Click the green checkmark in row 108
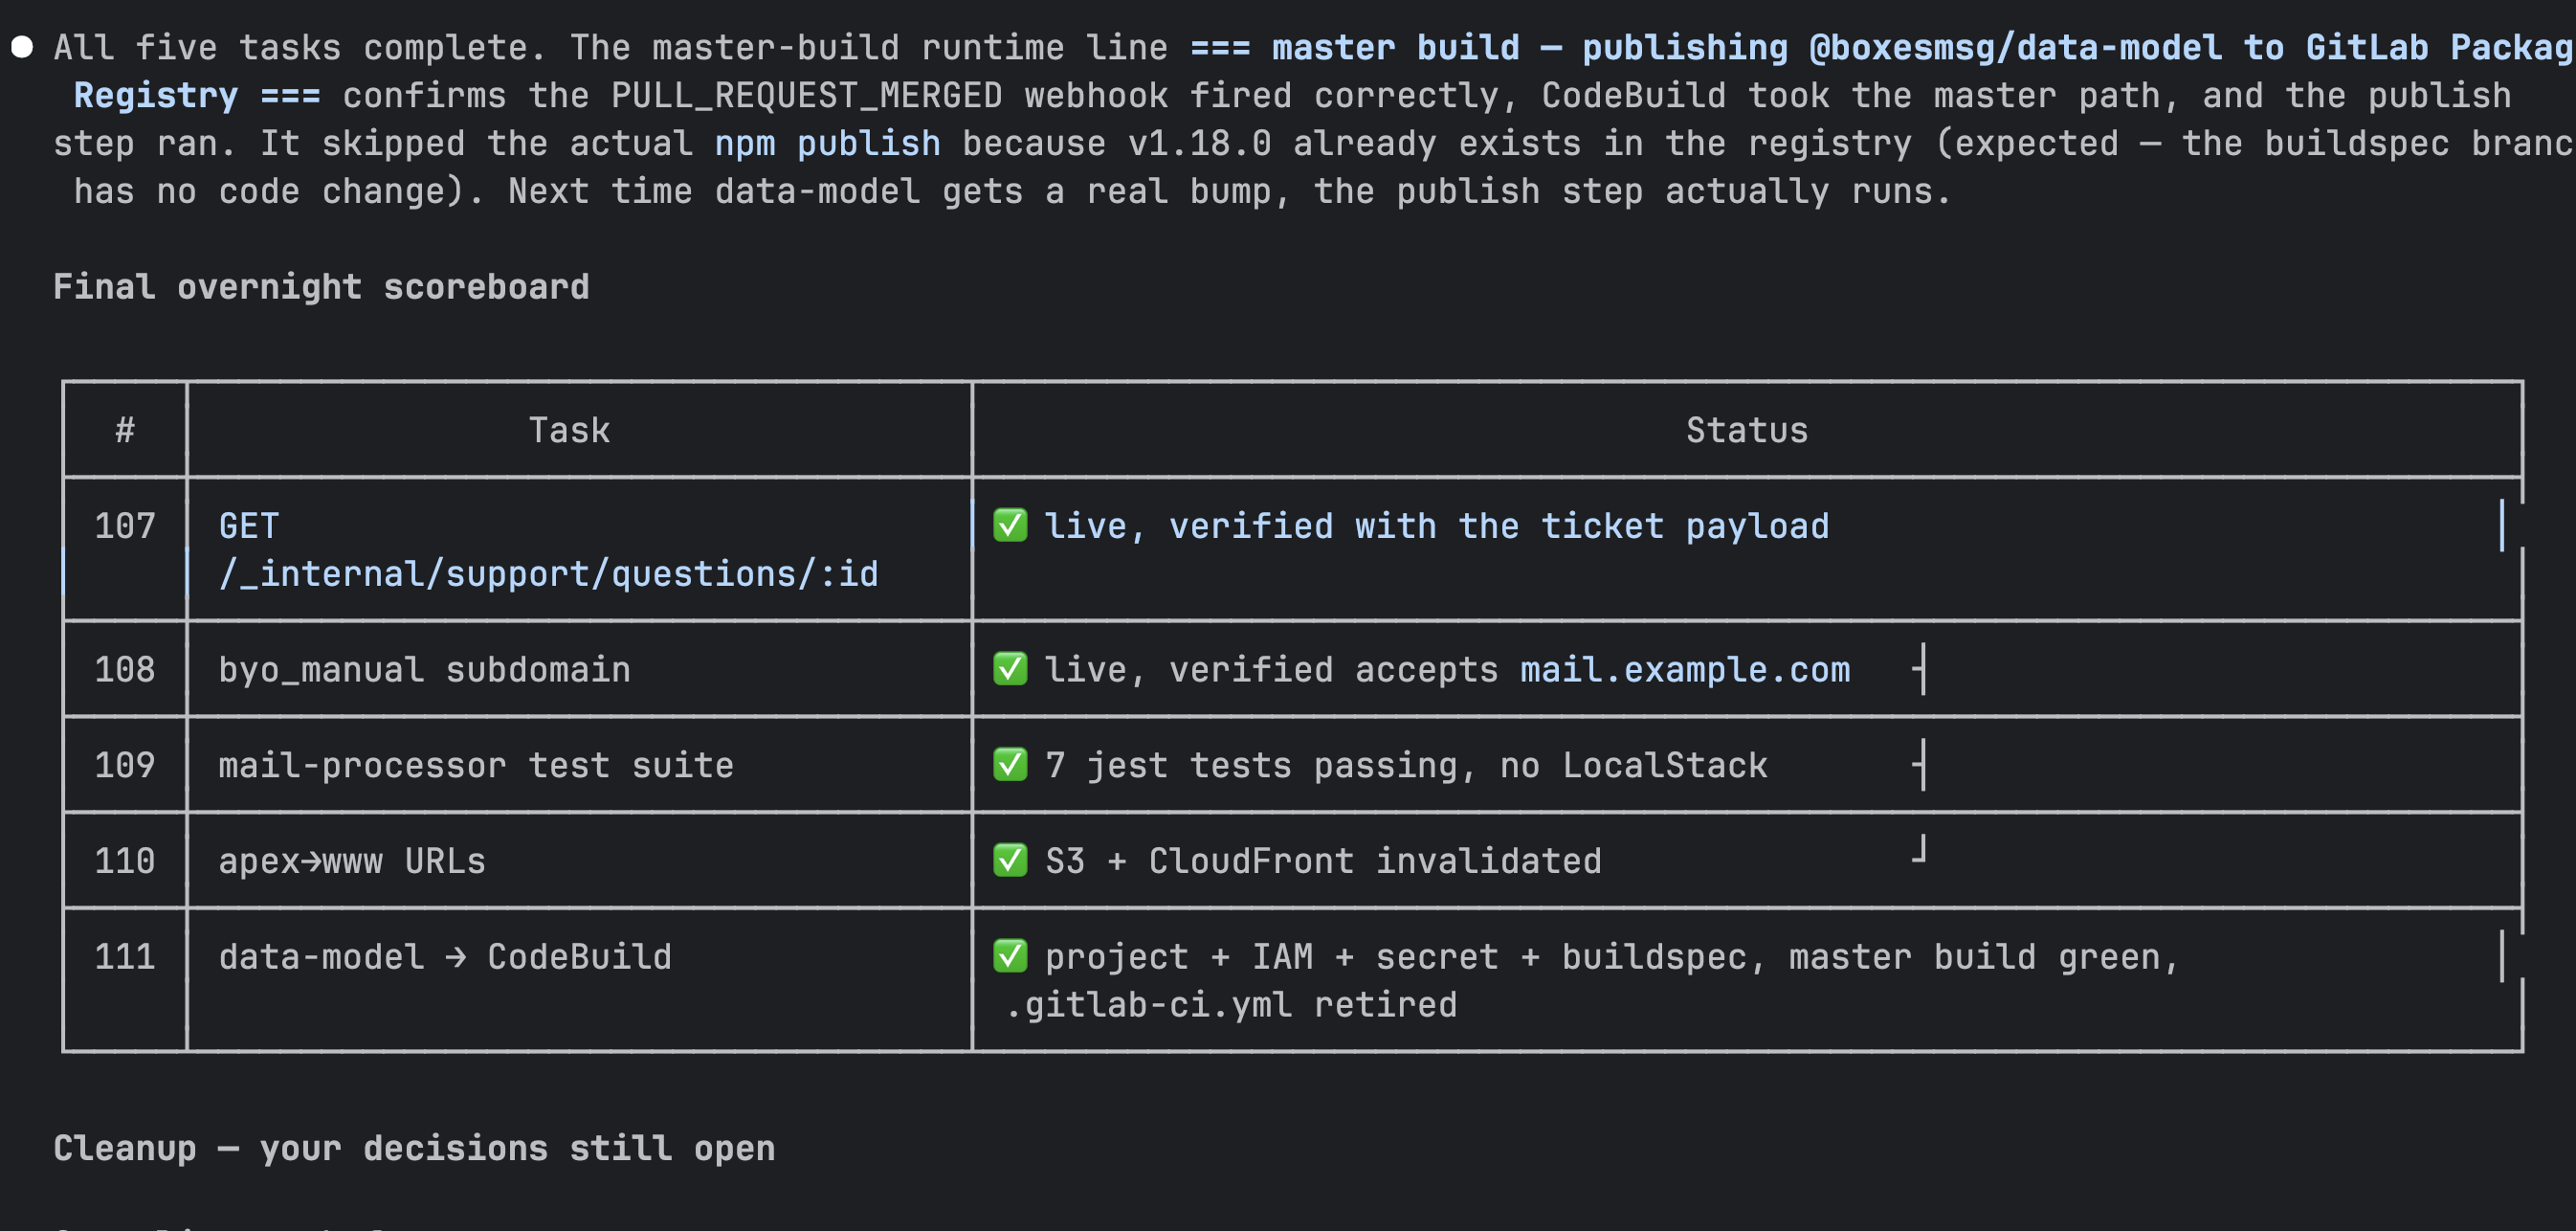2576x1231 pixels. [x=1010, y=668]
